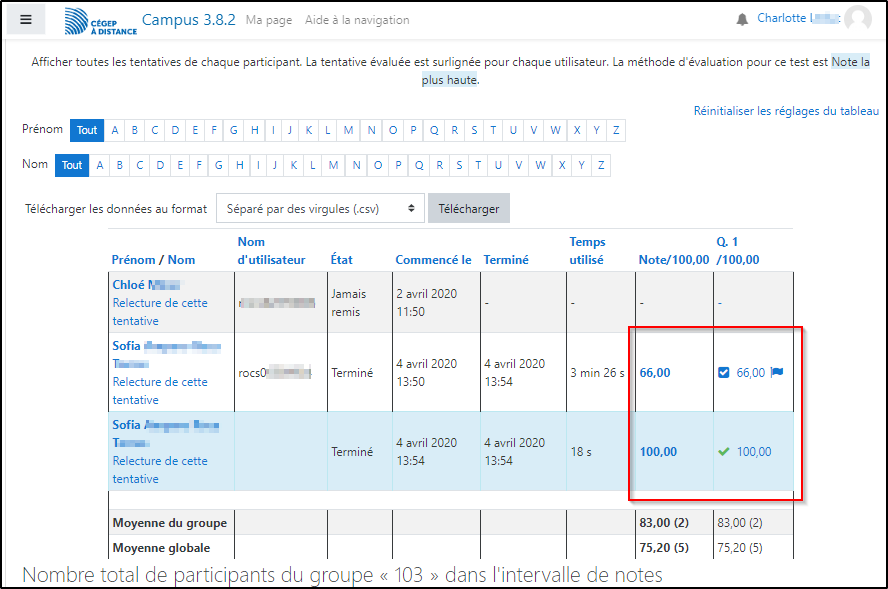Click the green checkmark beside 100,00
The height and width of the screenshot is (589, 888).
(x=723, y=452)
